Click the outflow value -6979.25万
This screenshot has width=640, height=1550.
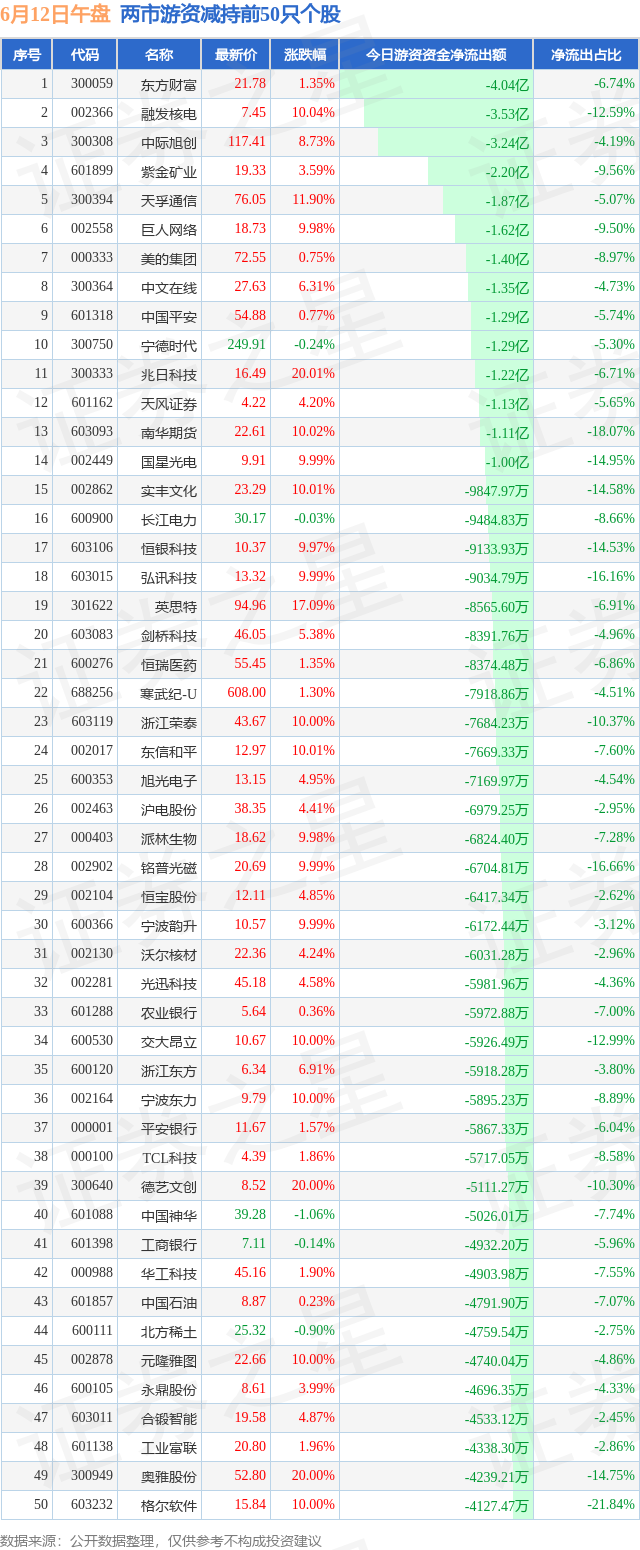pos(496,810)
